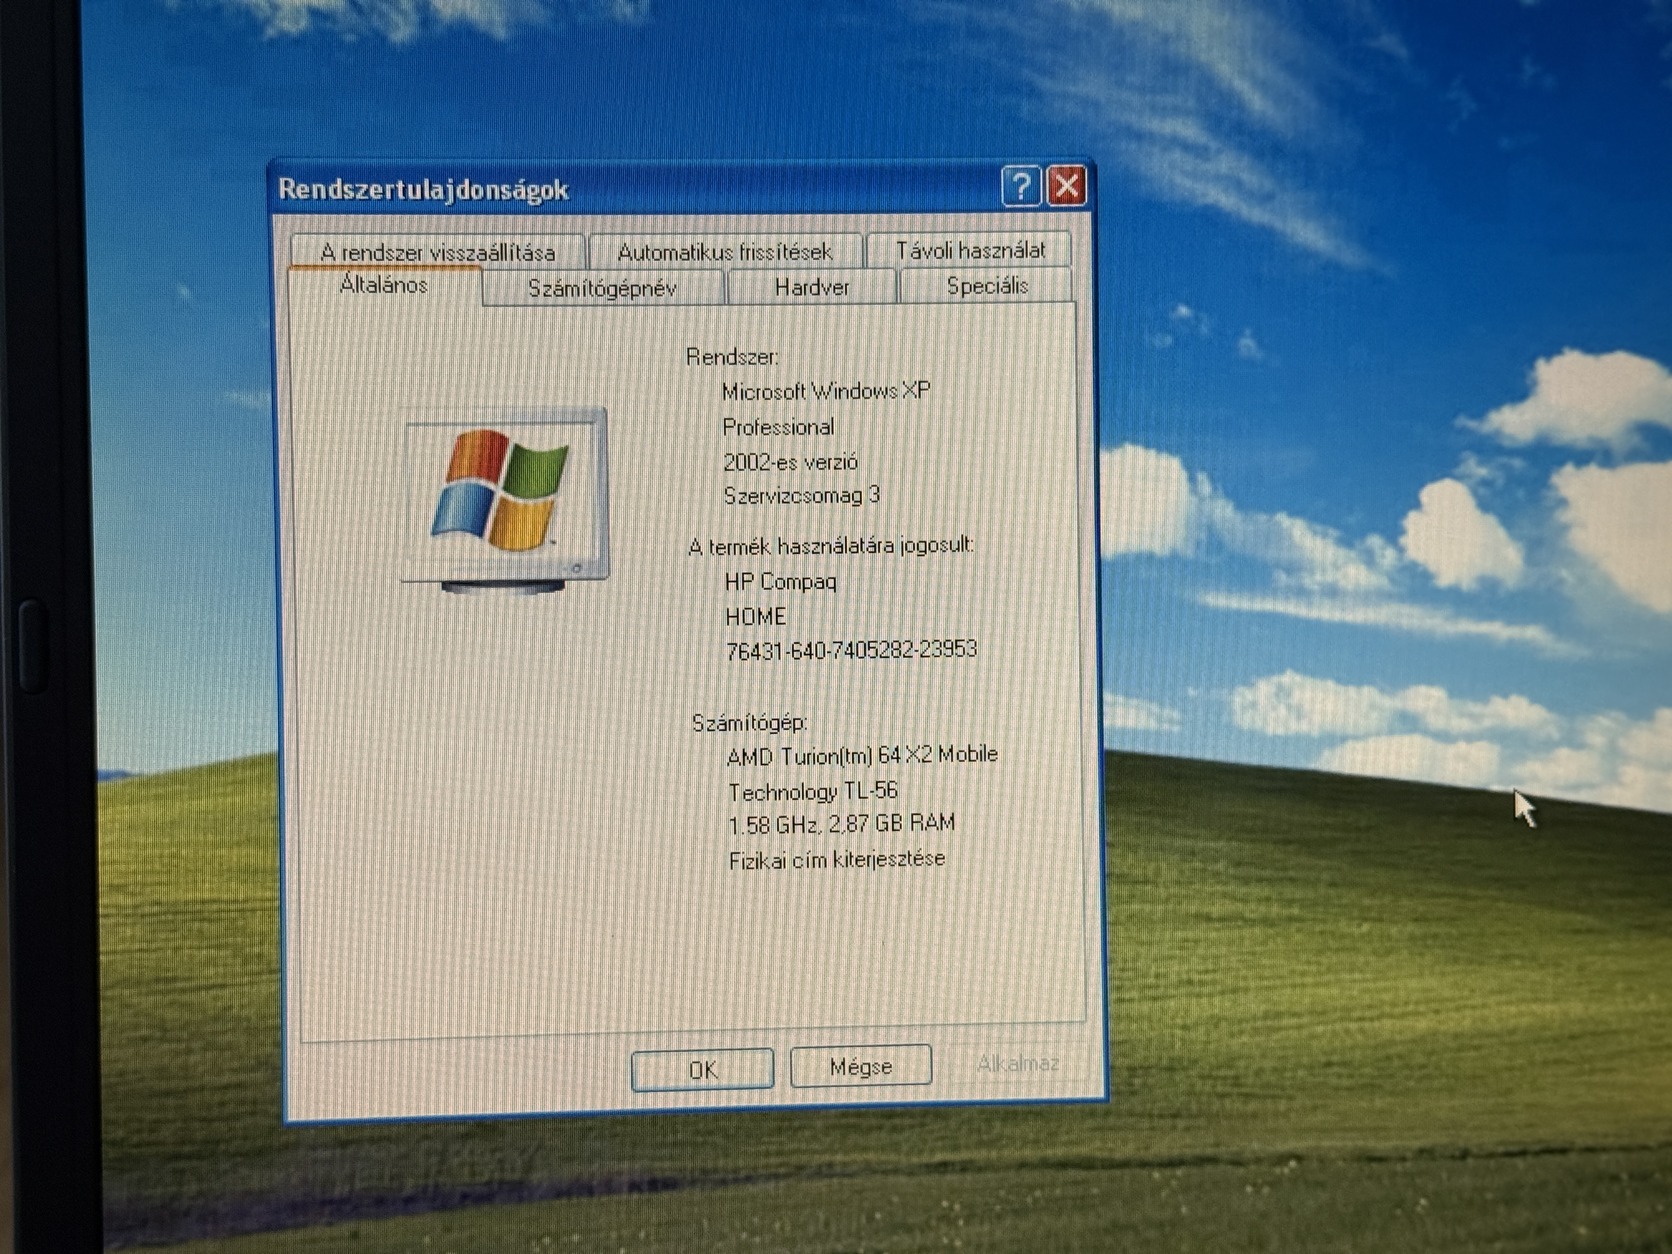Screen dimensions: 1672x1254
Task: Click the Rendszertulajdonságok title bar
Action: click(x=680, y=188)
